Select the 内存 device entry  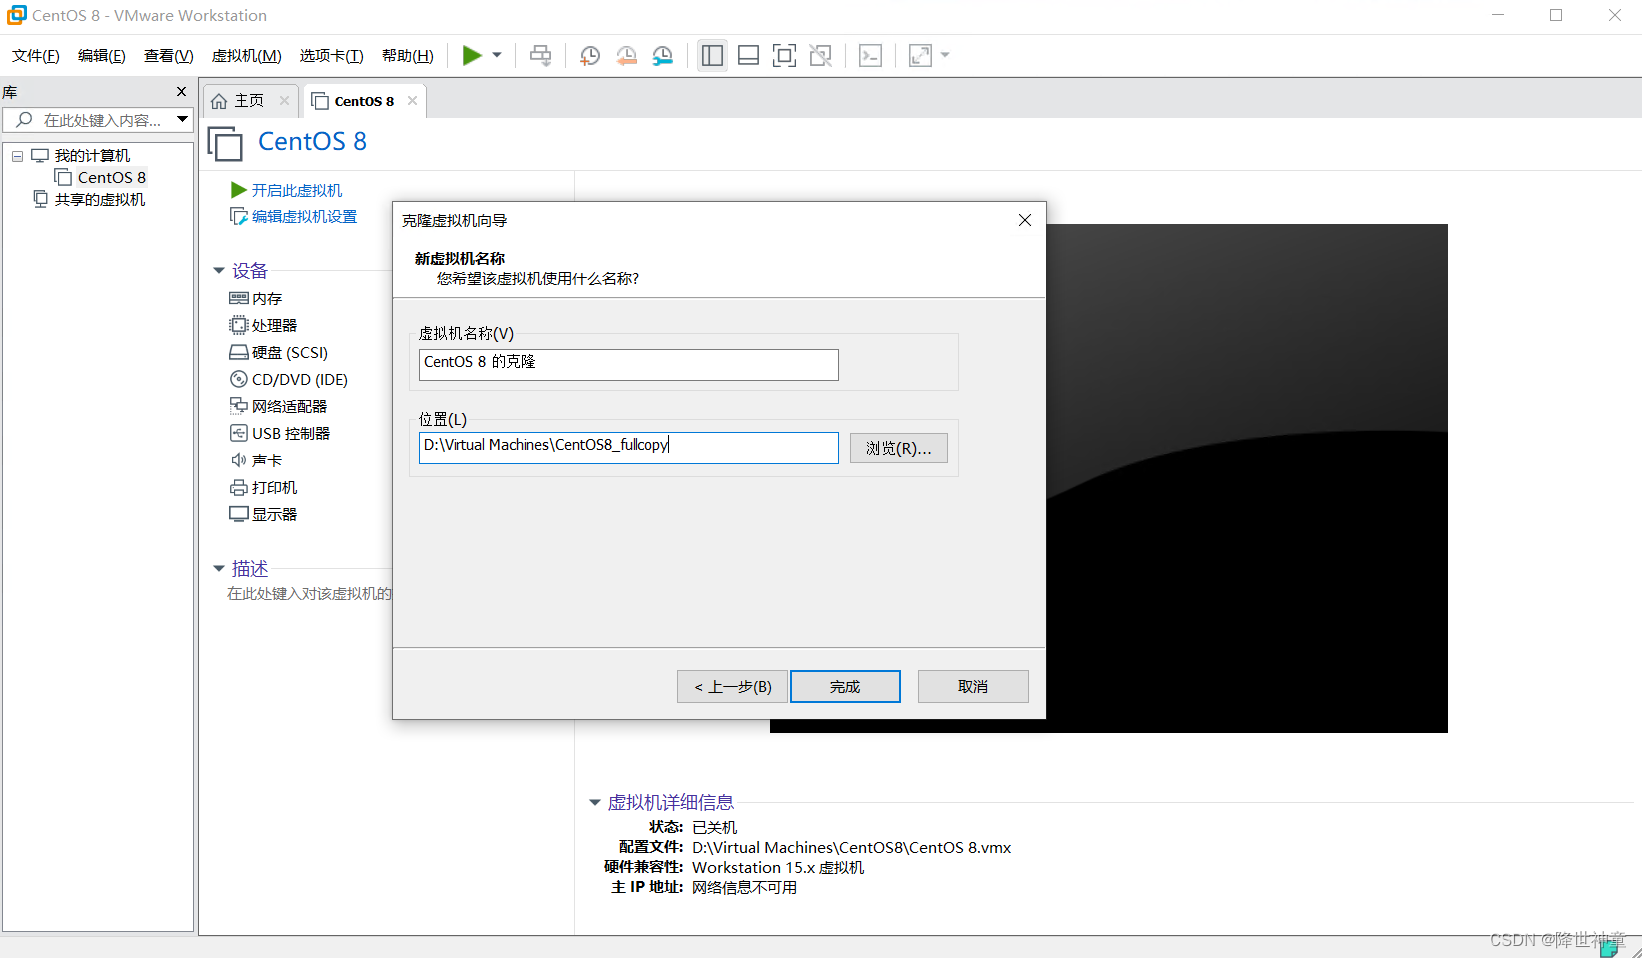[256, 298]
